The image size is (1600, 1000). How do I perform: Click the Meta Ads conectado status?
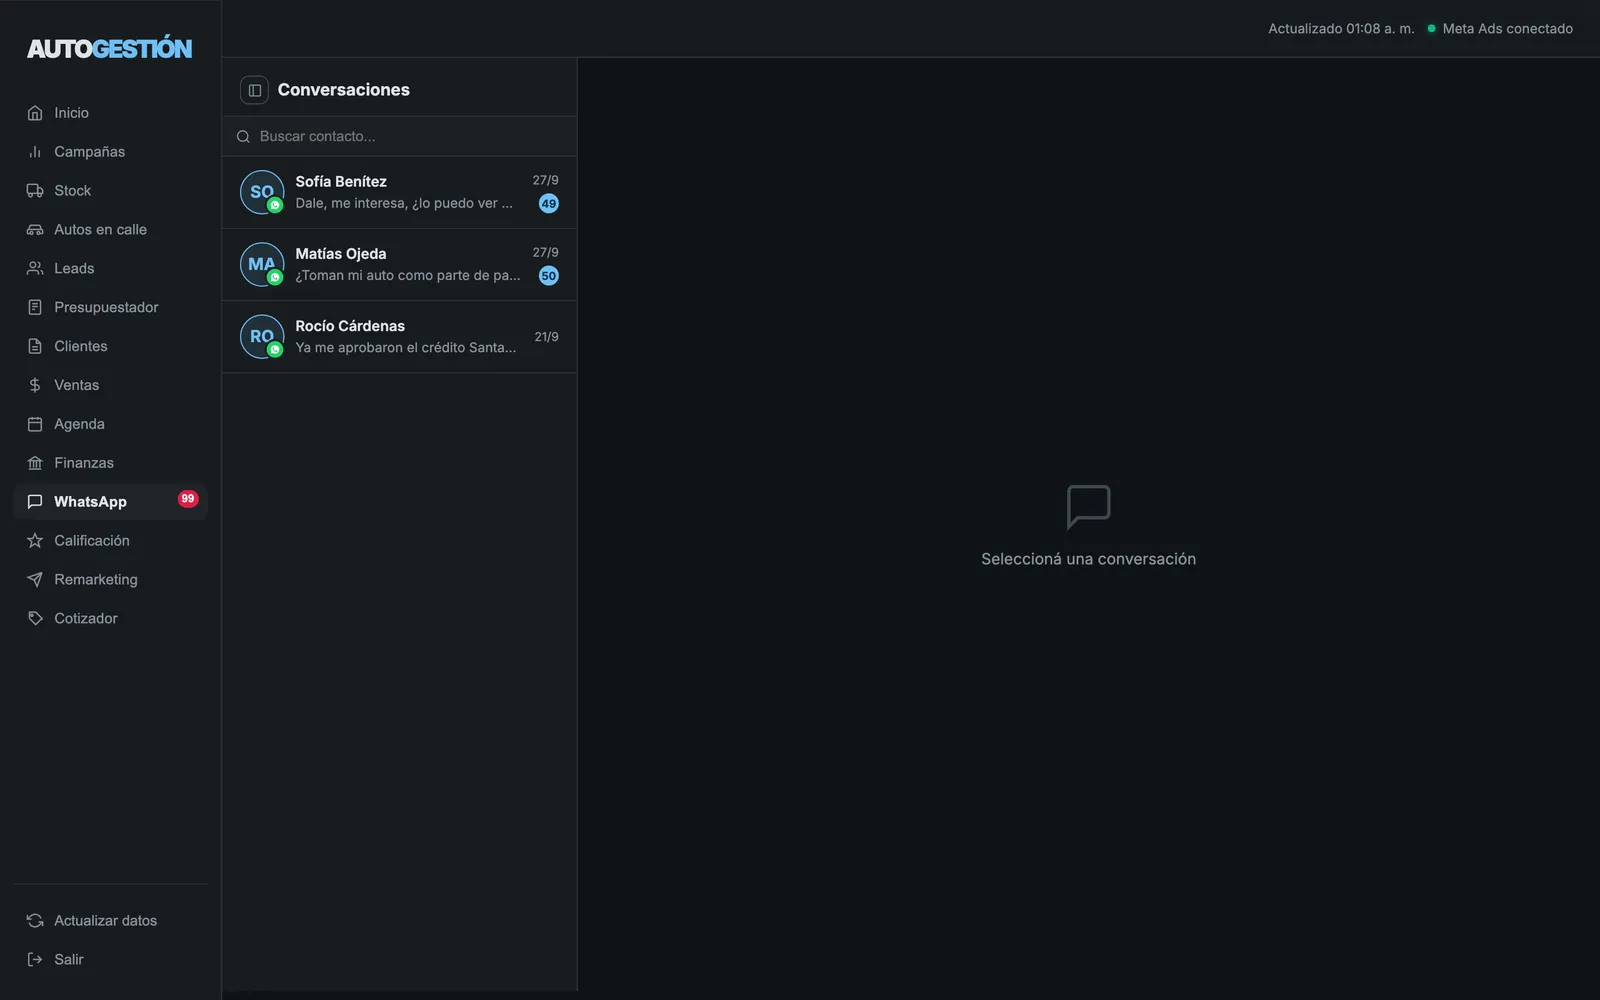pos(1500,29)
